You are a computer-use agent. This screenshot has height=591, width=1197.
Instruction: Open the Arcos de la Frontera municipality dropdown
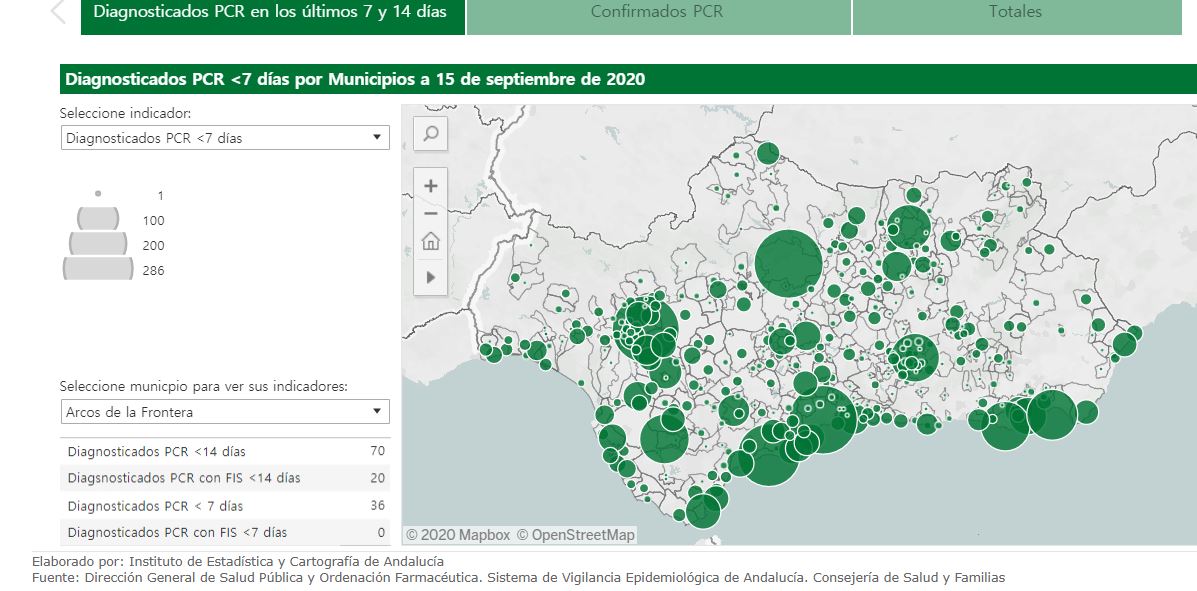pyautogui.click(x=225, y=412)
